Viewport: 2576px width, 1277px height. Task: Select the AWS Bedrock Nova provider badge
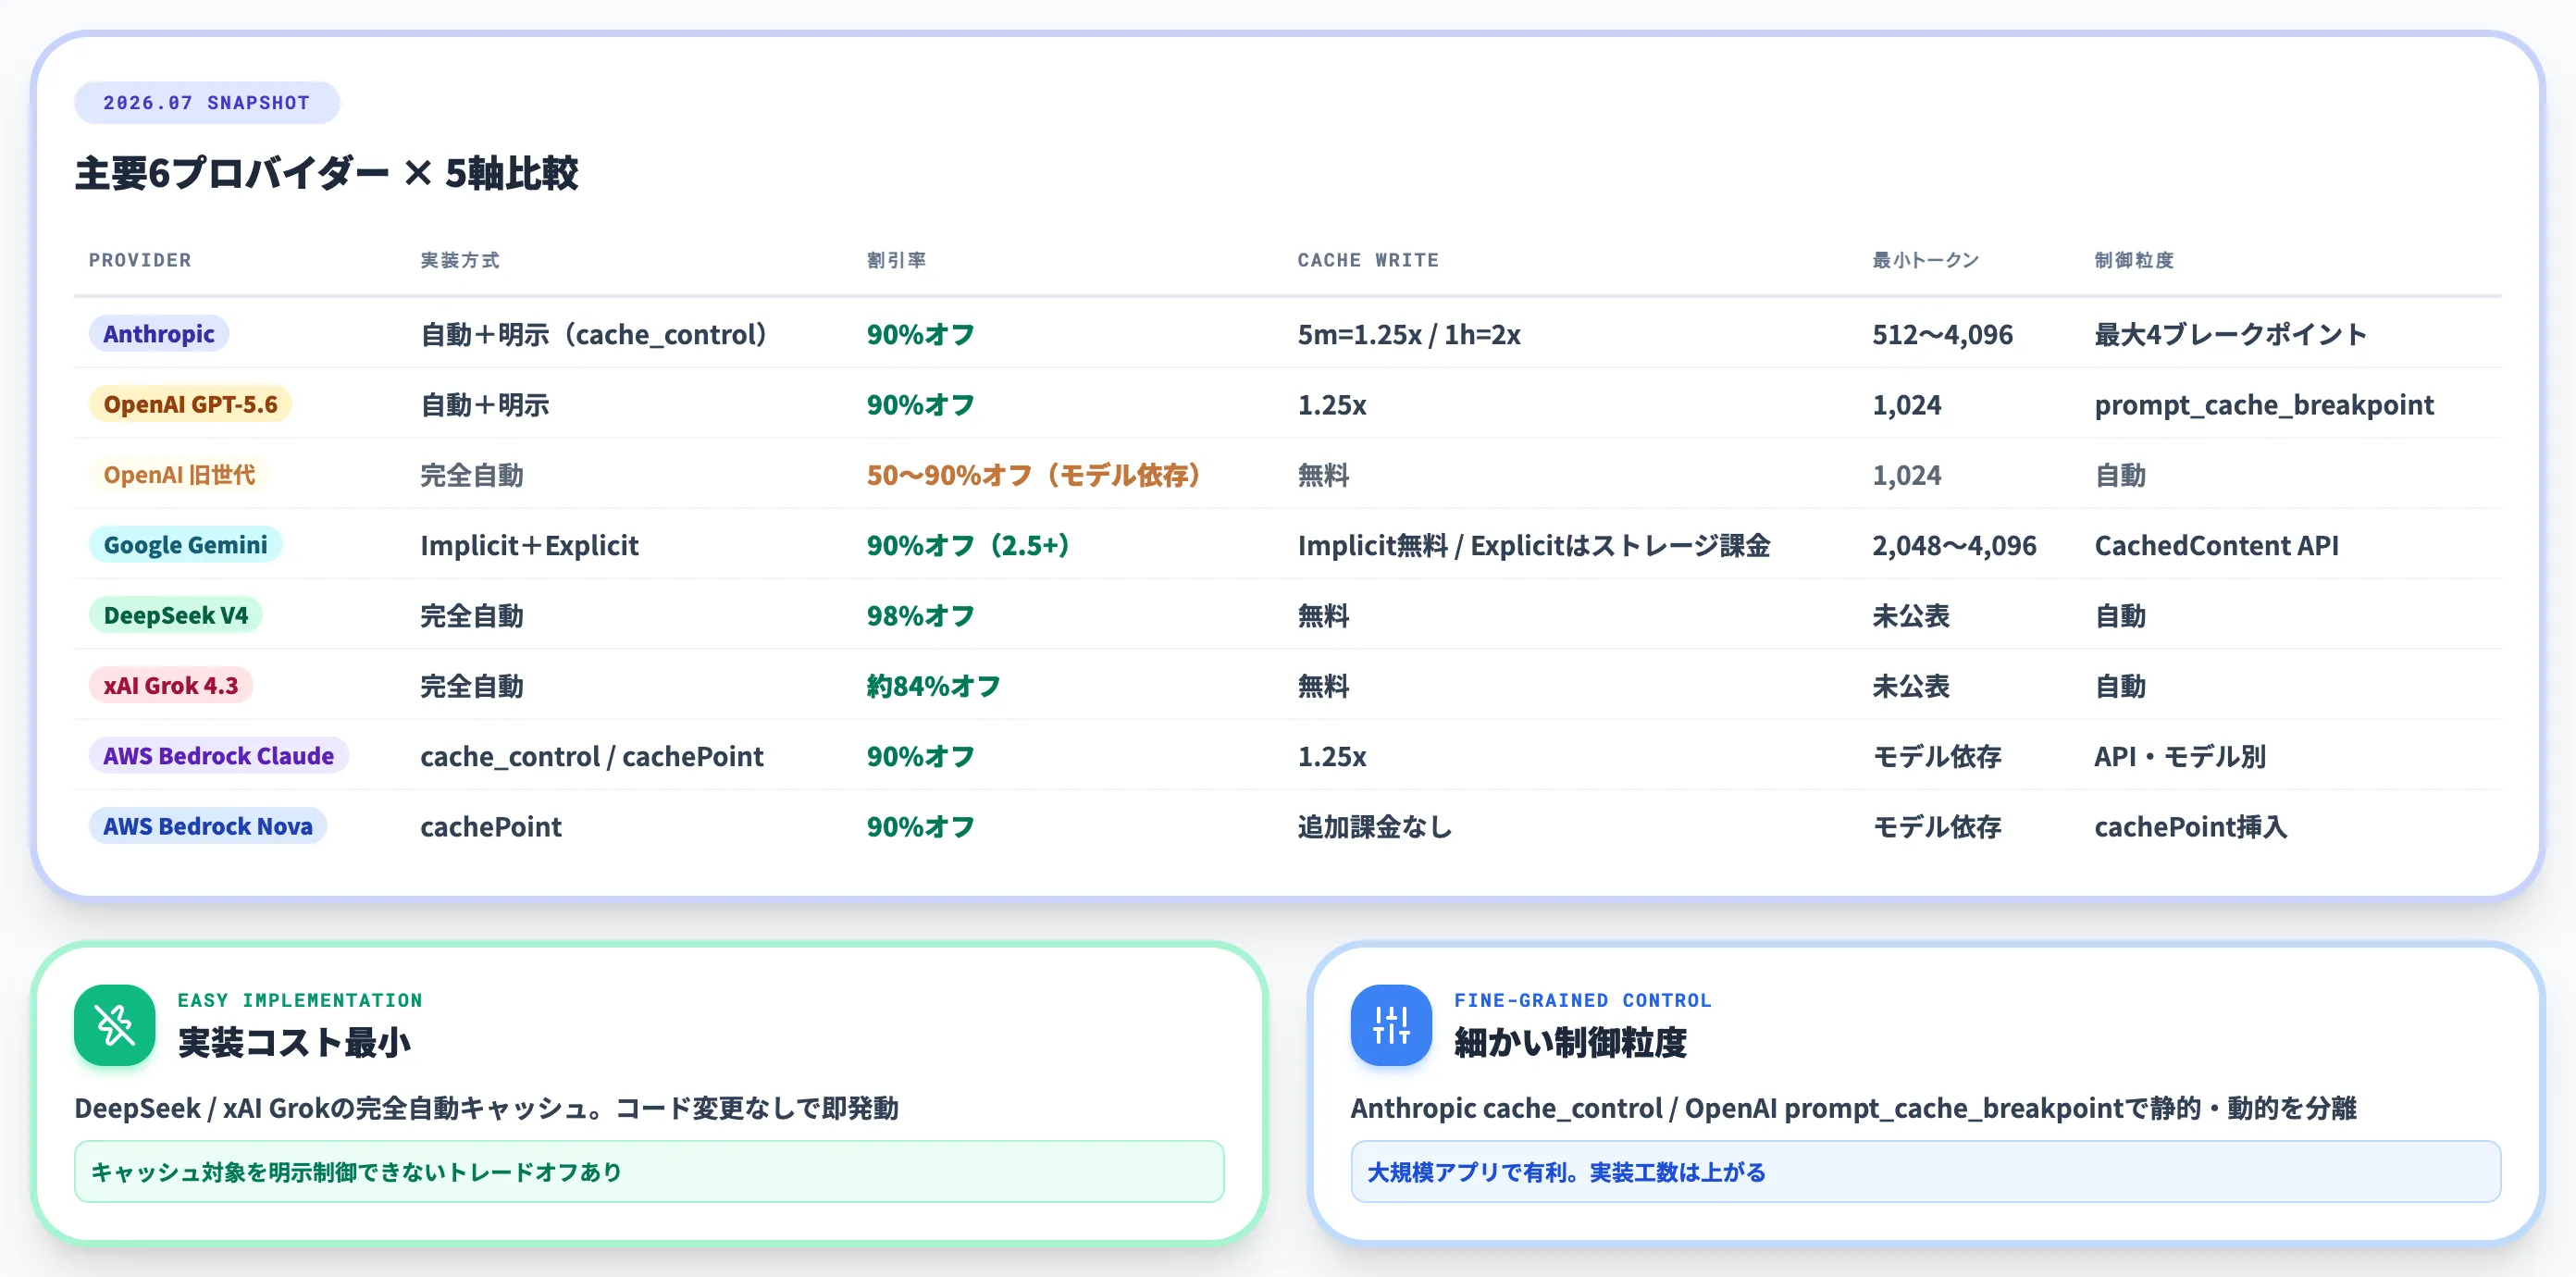point(207,826)
